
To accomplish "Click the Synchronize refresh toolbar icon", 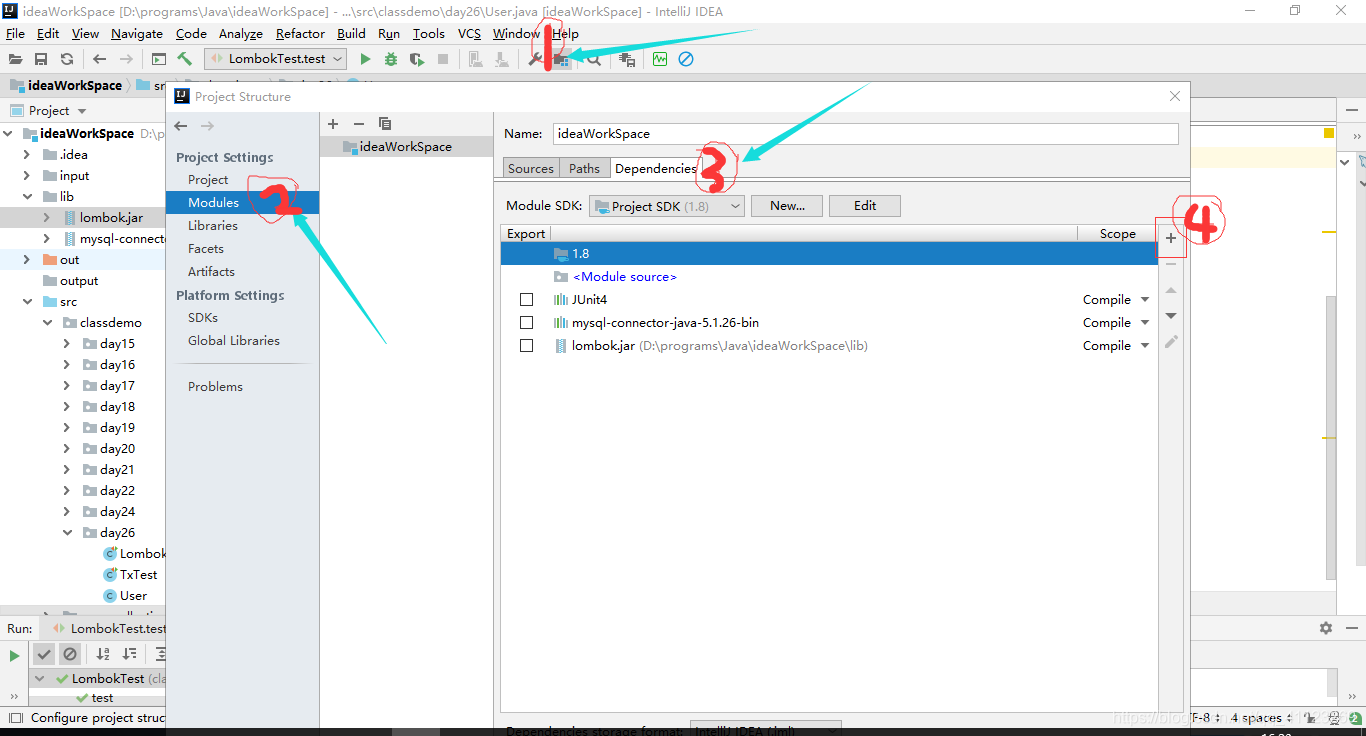I will click(67, 59).
